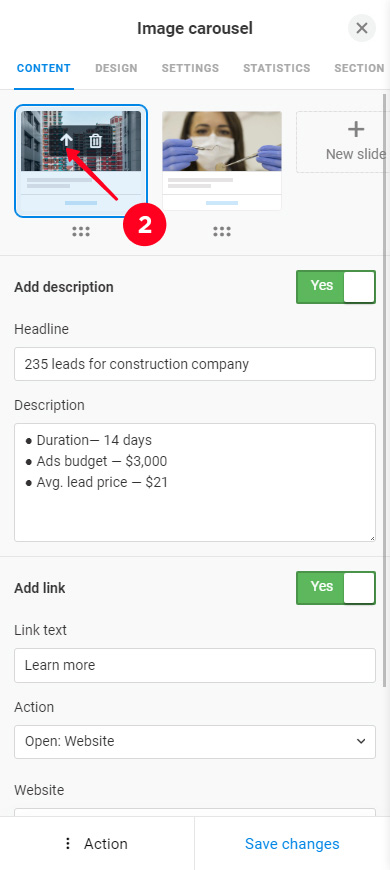Click the Description text area
The height and width of the screenshot is (870, 390).
195,482
